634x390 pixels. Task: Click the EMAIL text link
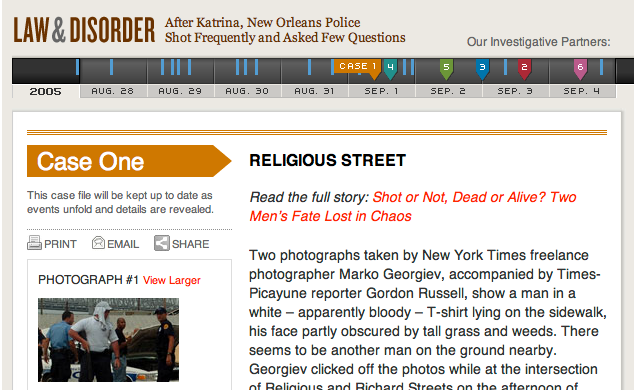point(123,244)
